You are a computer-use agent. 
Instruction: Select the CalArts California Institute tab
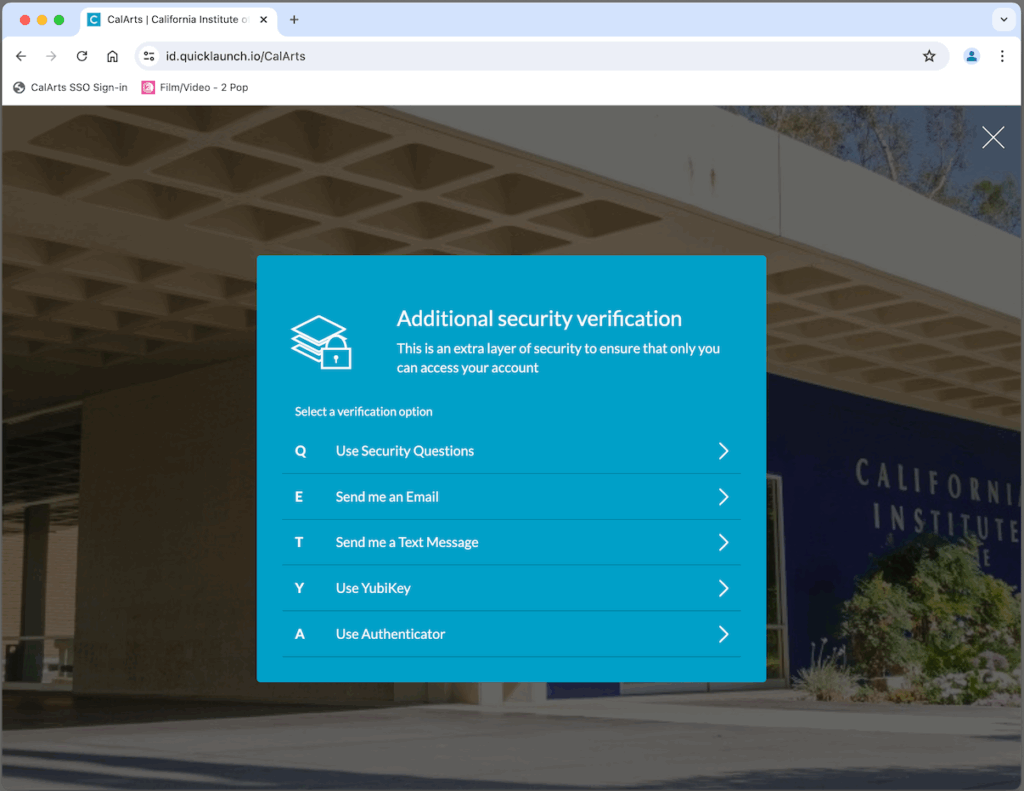[x=178, y=20]
